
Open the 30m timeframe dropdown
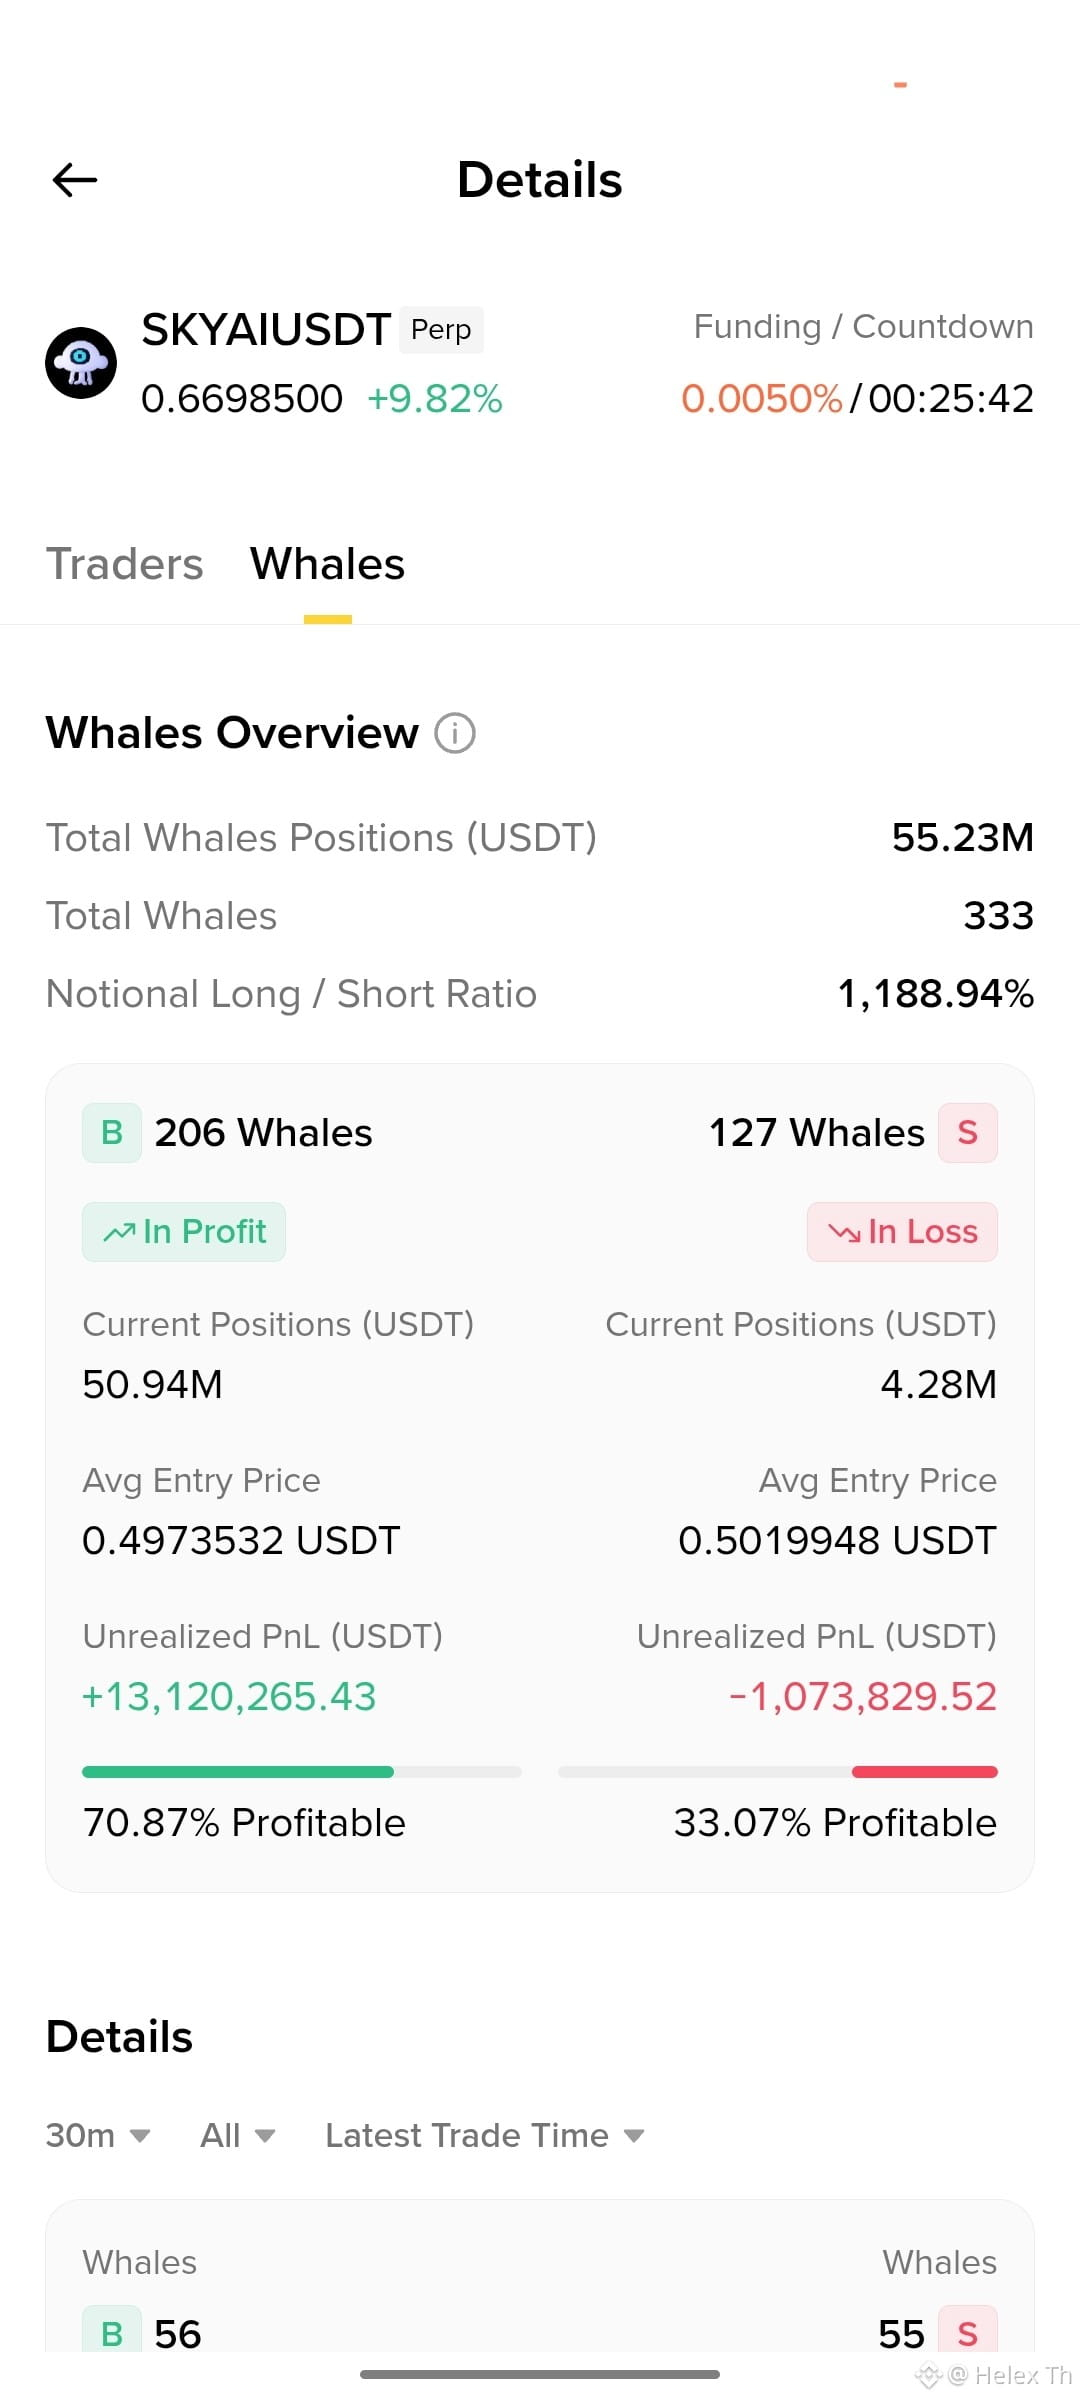point(98,2135)
